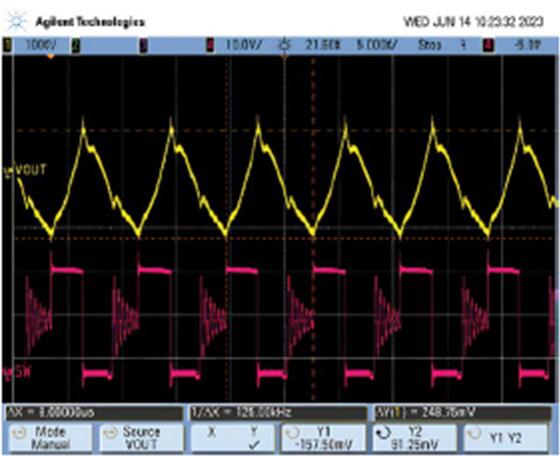
Task: Toggle the X Y cursor selection softkey
Action: (x=232, y=437)
